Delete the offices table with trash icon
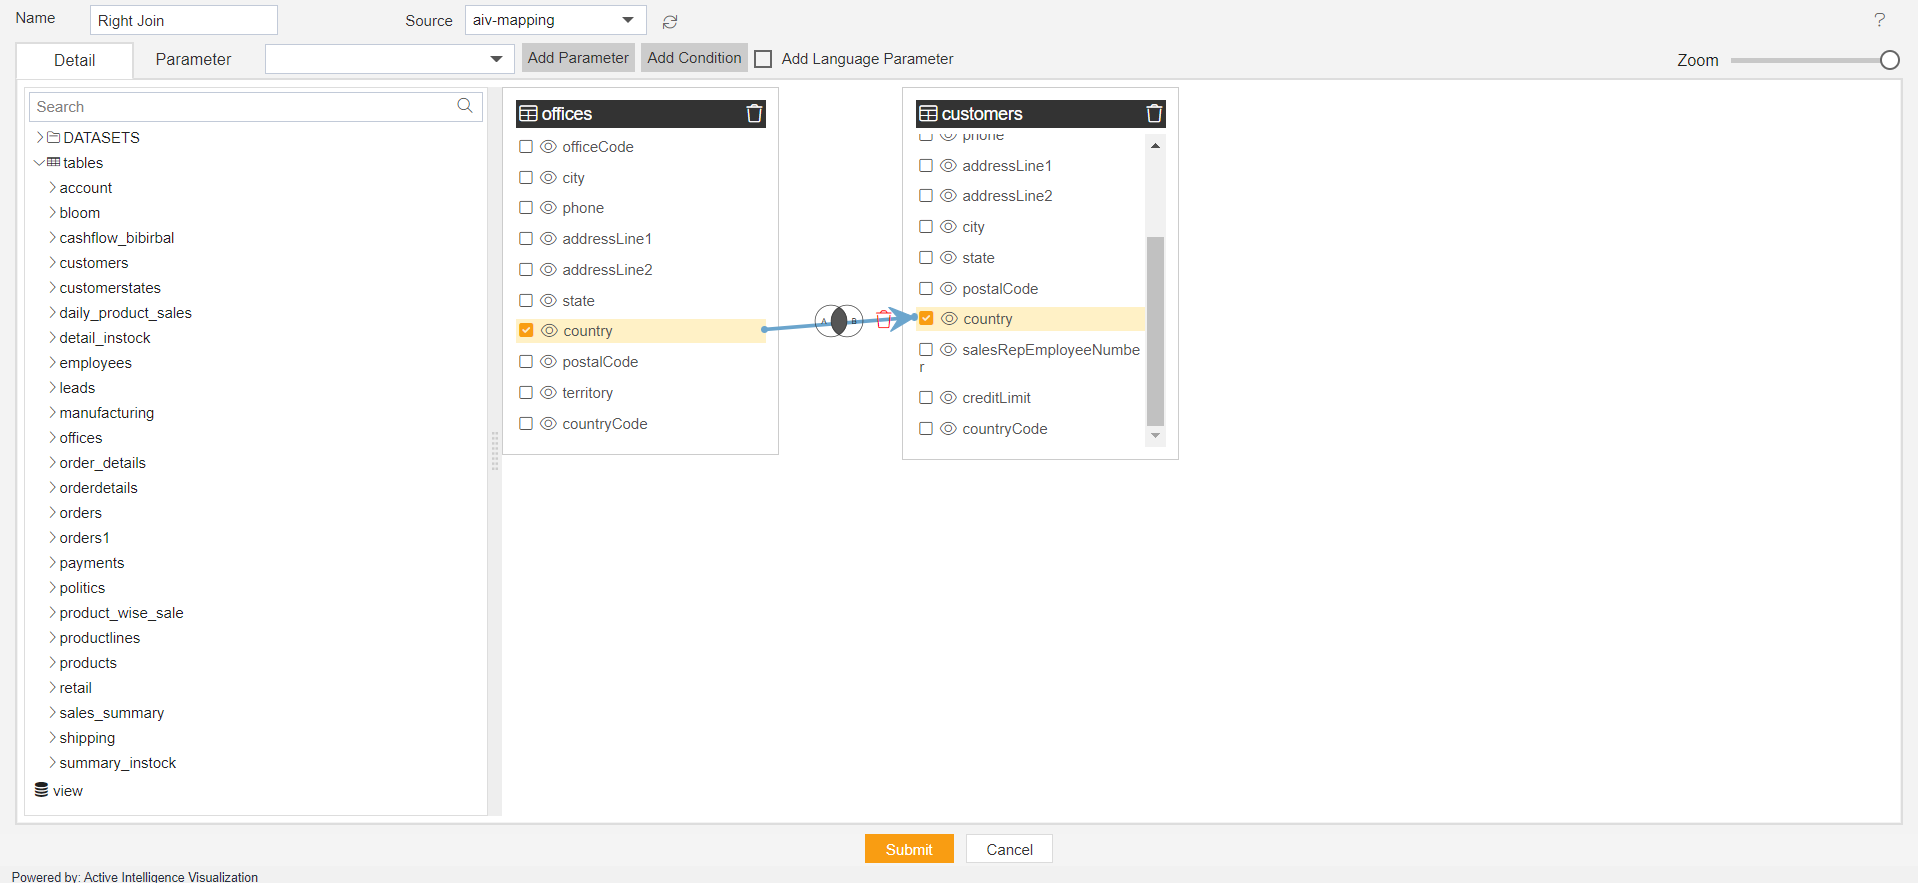The image size is (1918, 883). pos(754,113)
